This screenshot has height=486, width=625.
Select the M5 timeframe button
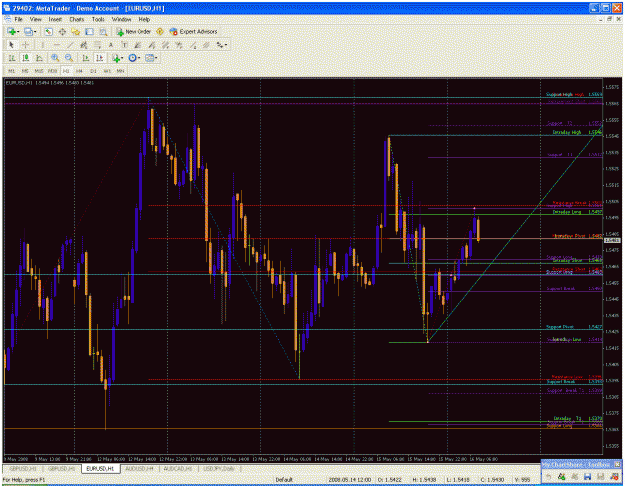tap(25, 71)
